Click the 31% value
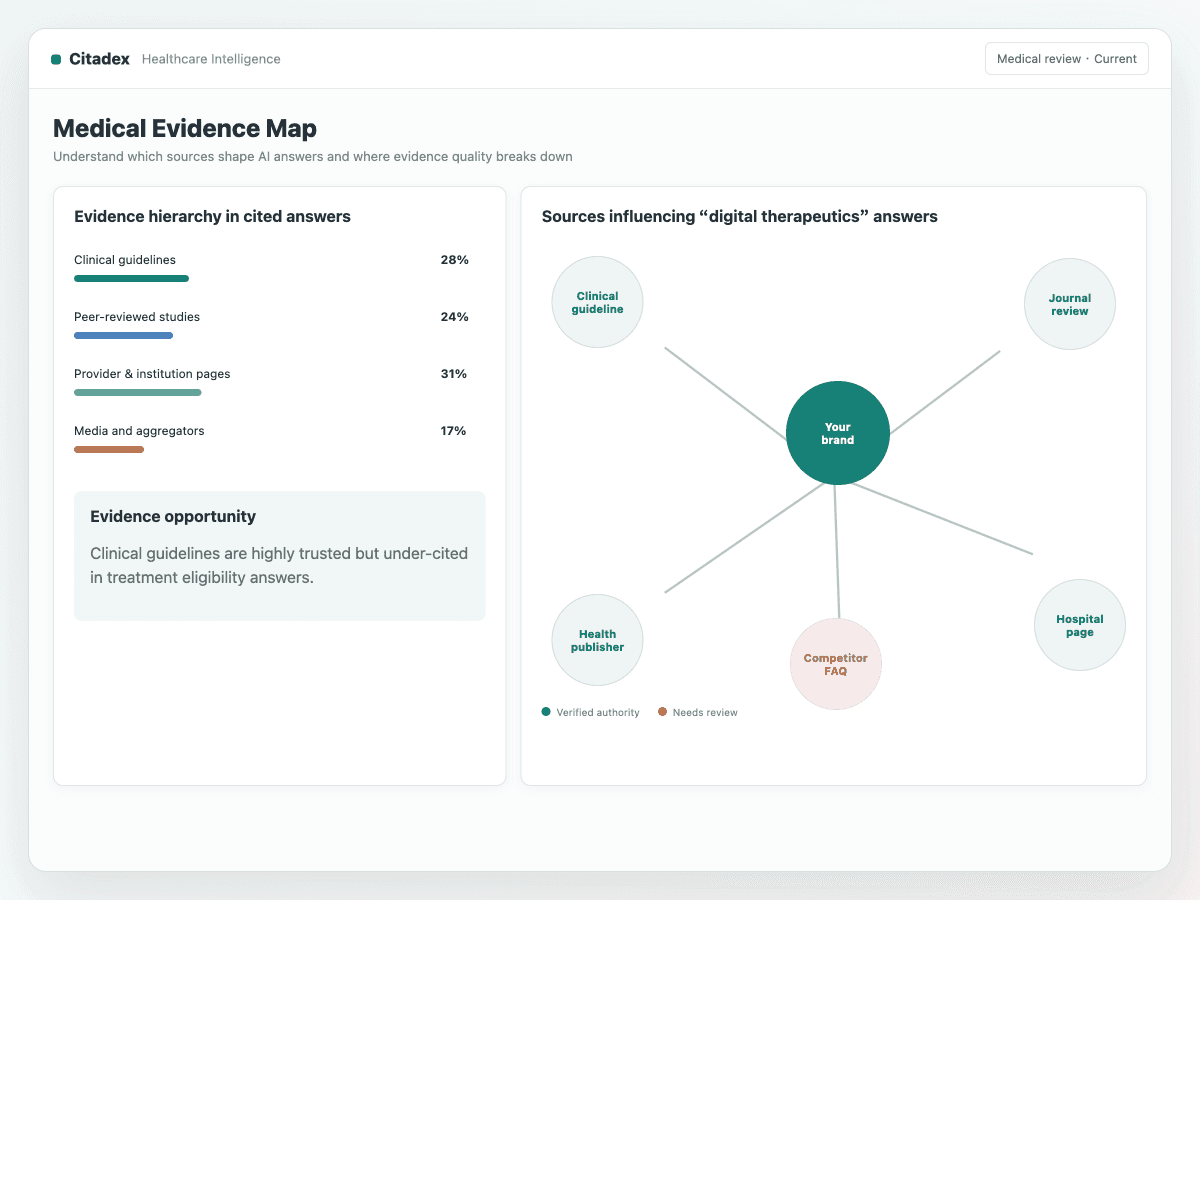This screenshot has height=1200, width=1200. coord(454,374)
